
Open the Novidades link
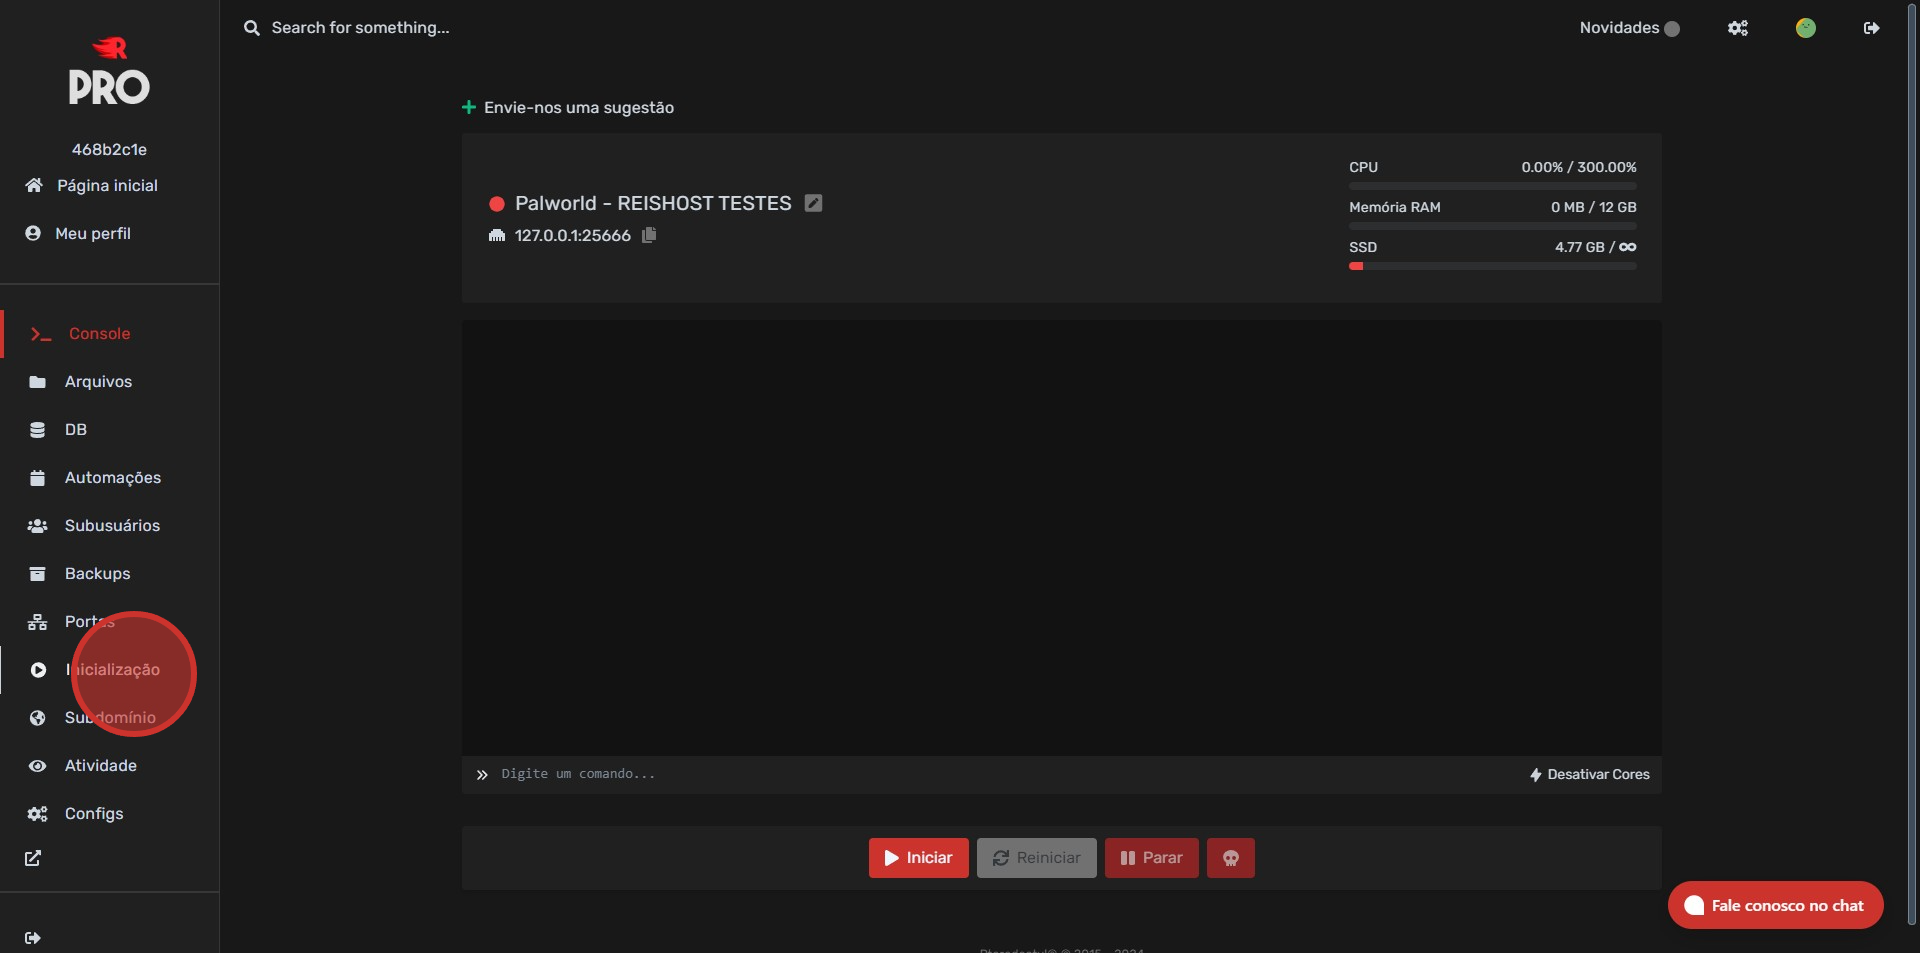pyautogui.click(x=1629, y=28)
